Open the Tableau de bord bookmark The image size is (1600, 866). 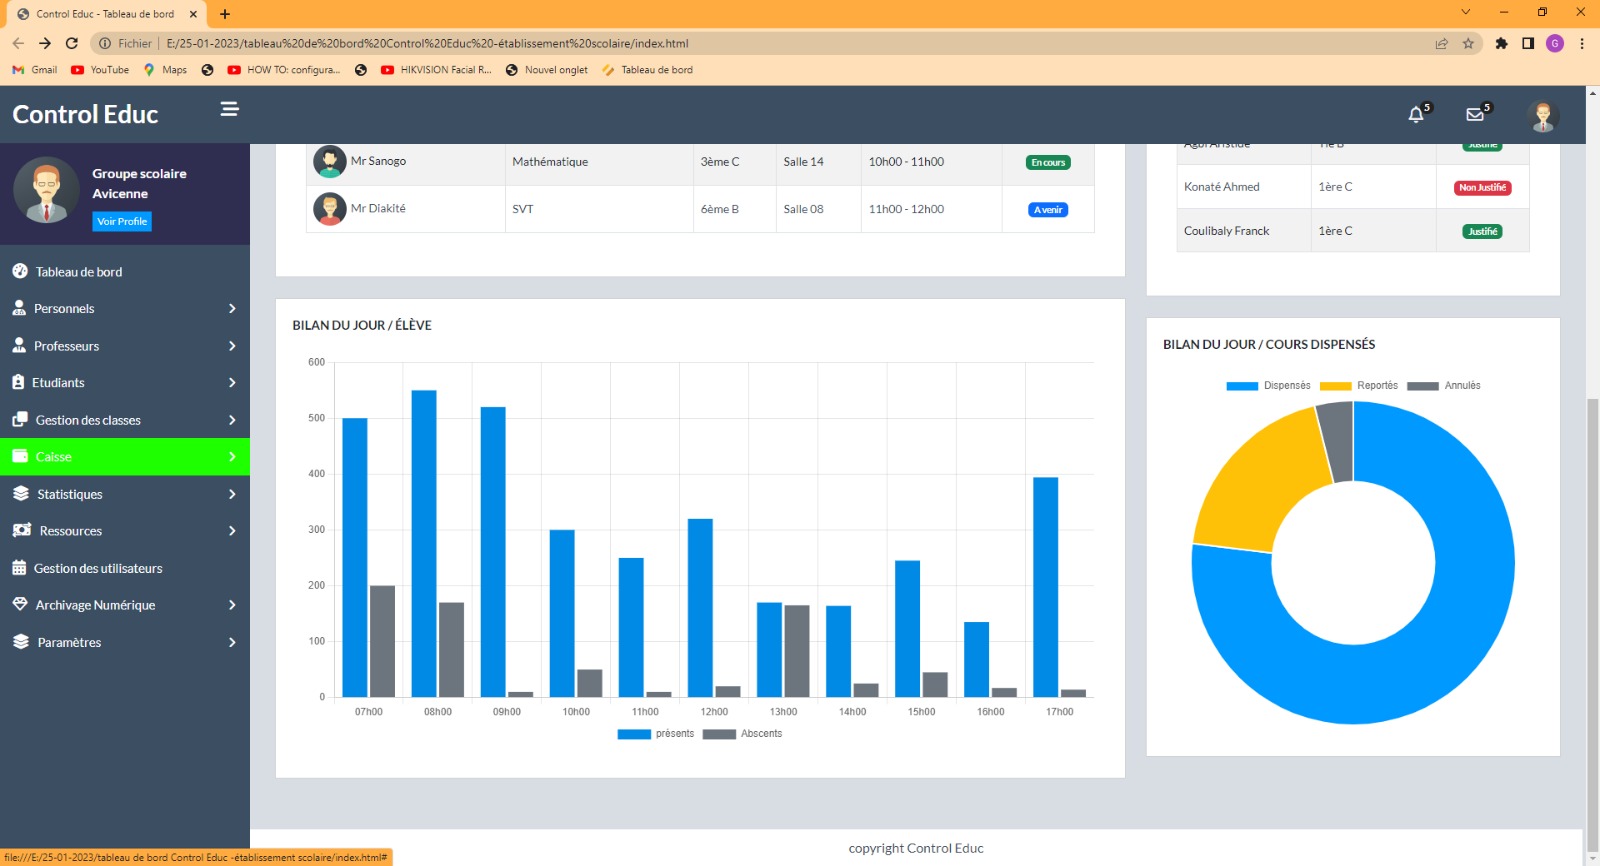coord(647,70)
